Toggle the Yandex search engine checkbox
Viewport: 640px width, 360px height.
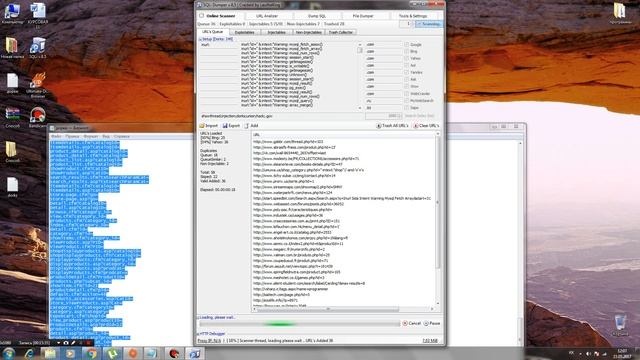(x=407, y=72)
